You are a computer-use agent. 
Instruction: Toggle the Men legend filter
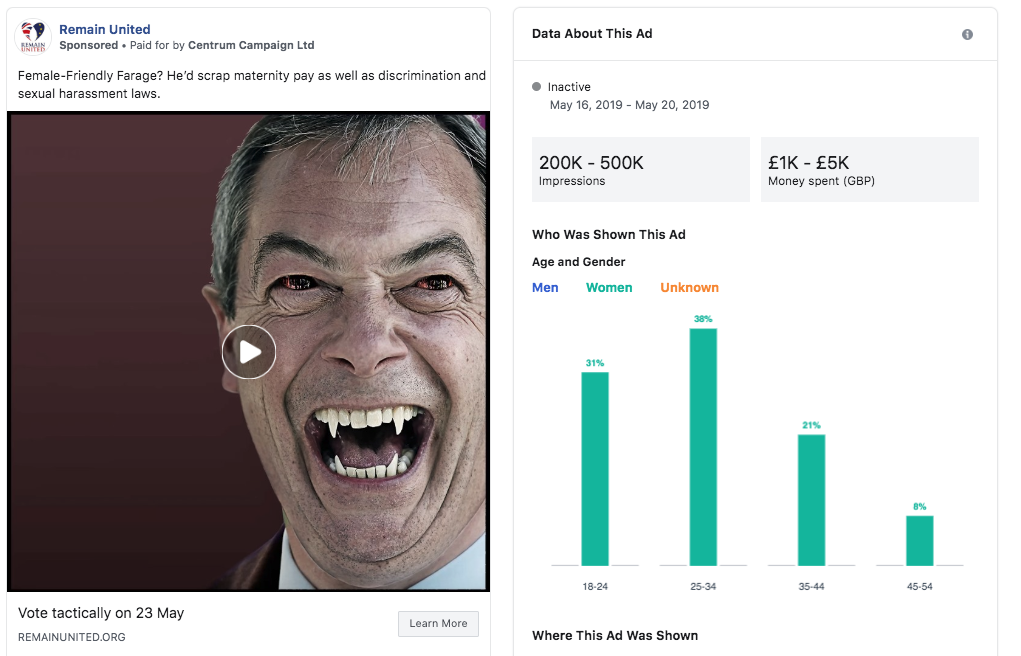click(545, 287)
